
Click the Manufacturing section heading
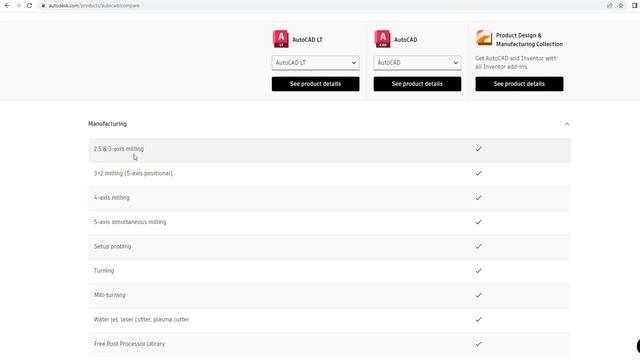(x=107, y=124)
